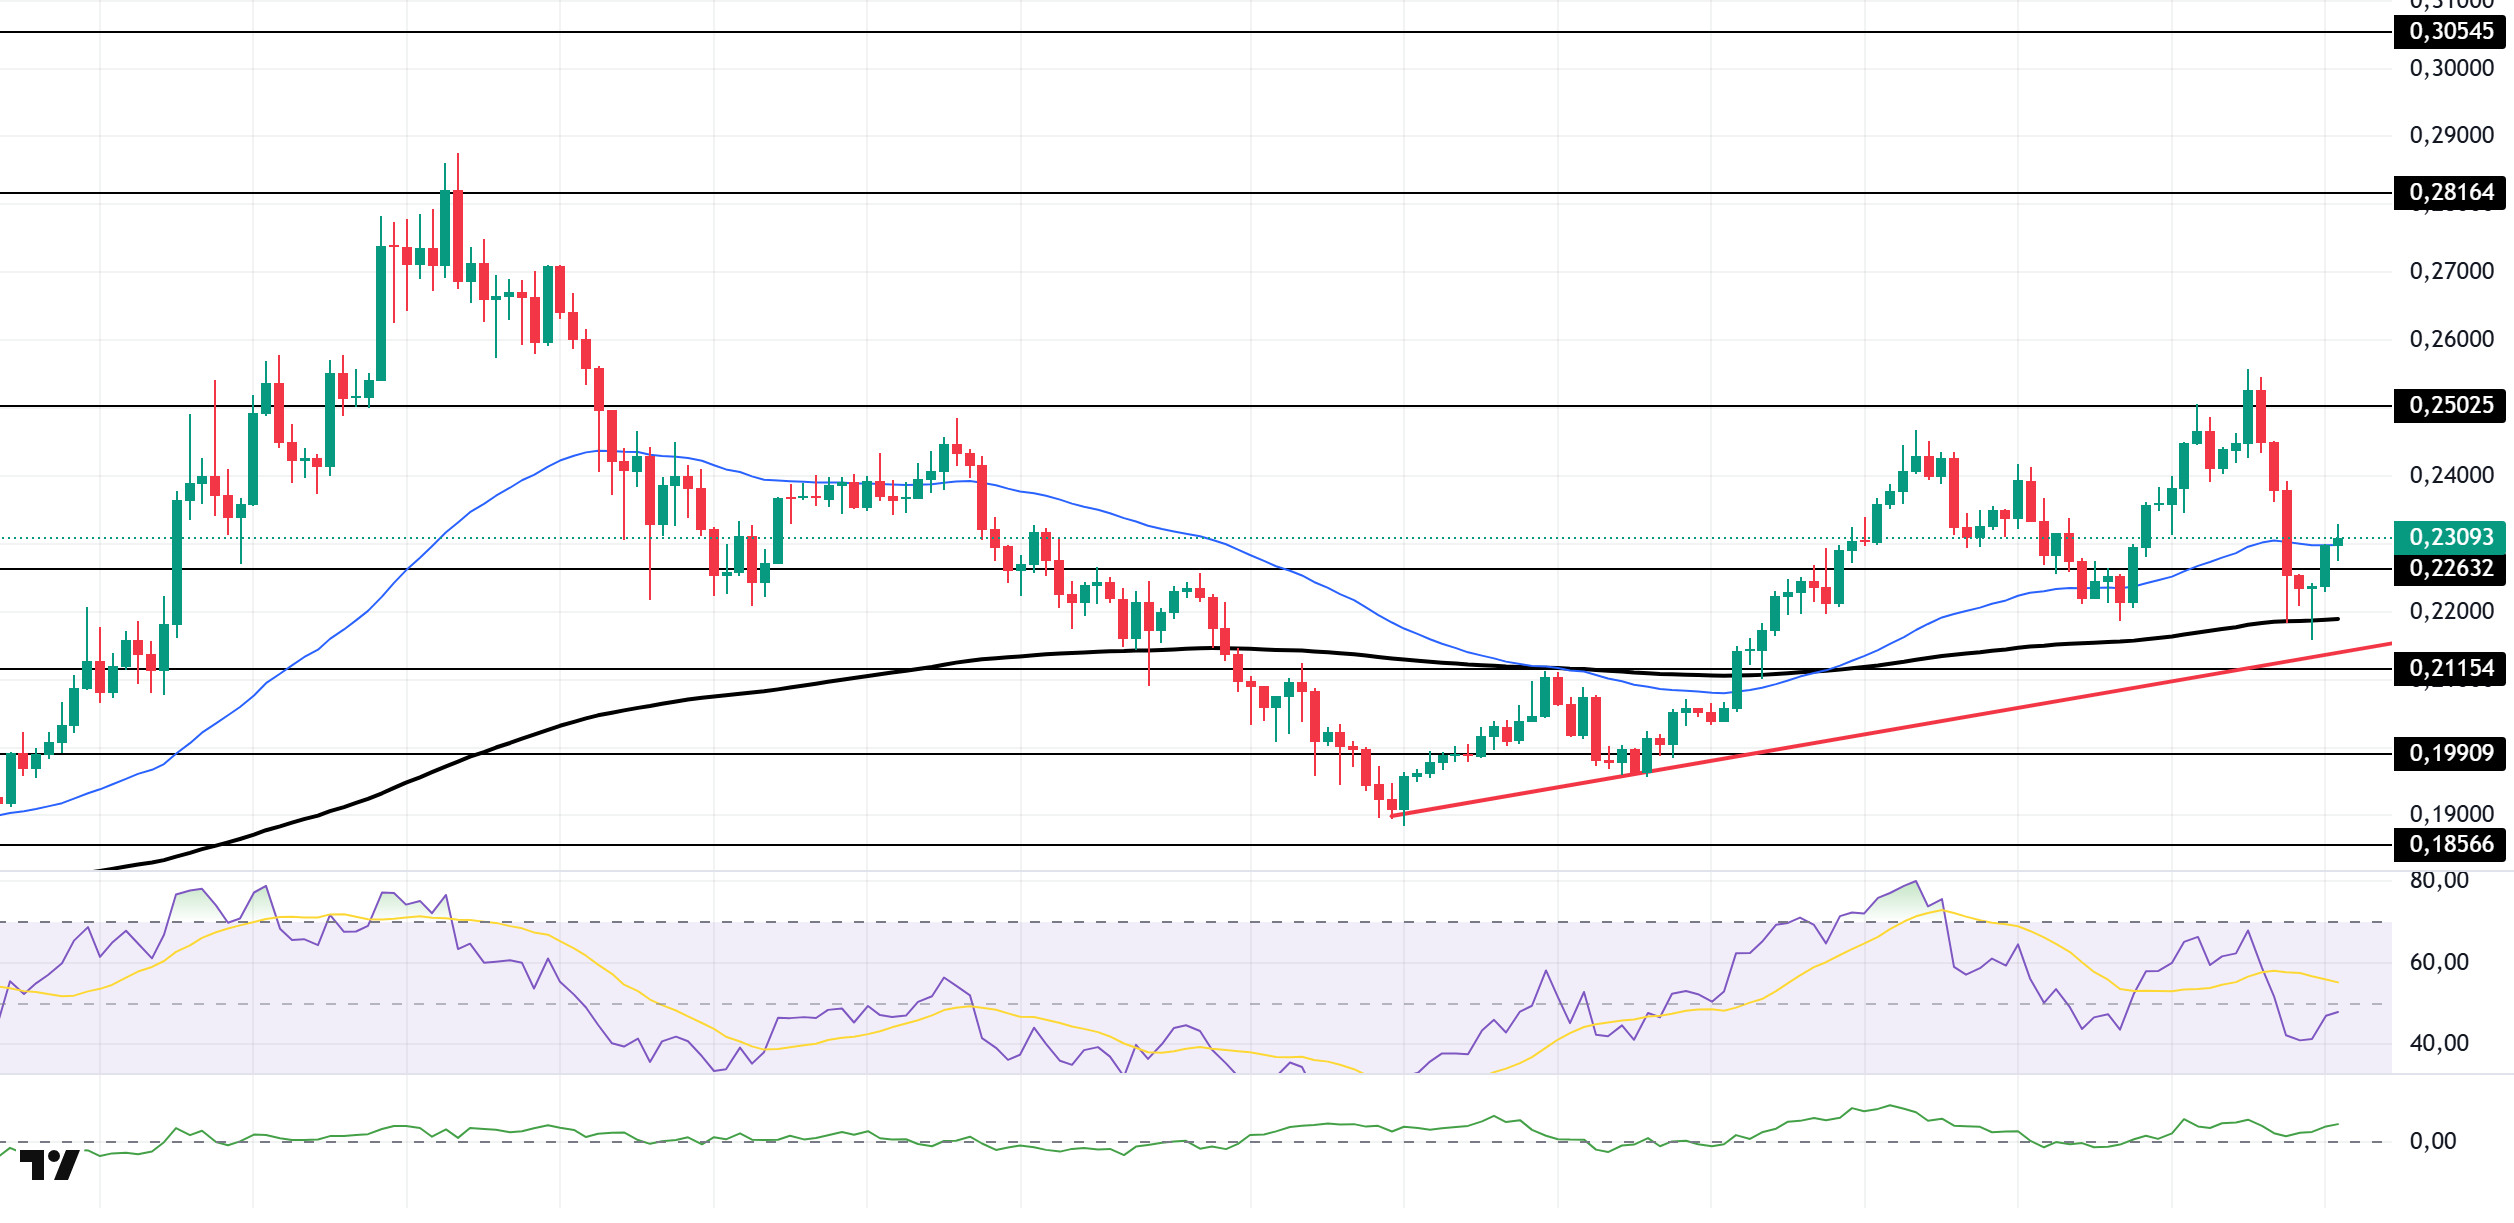
Task: Click the green current price 0,23093 label
Action: pos(2450,537)
